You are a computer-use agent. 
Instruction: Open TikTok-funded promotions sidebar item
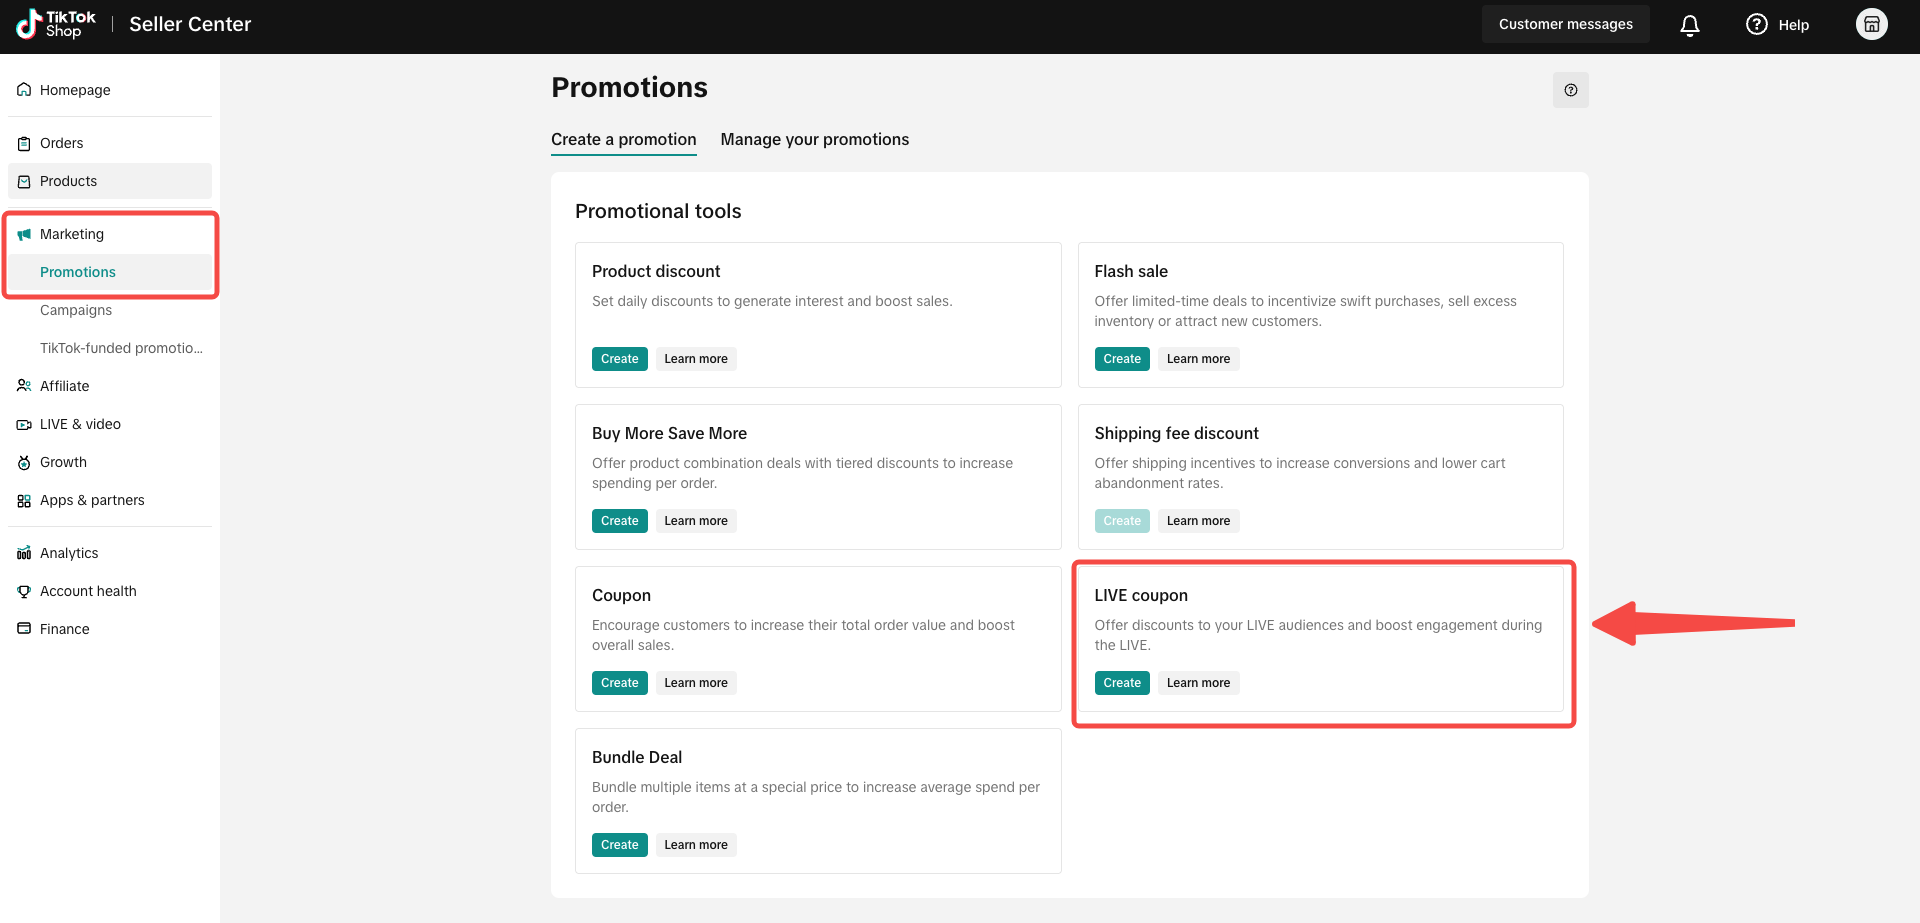click(121, 348)
